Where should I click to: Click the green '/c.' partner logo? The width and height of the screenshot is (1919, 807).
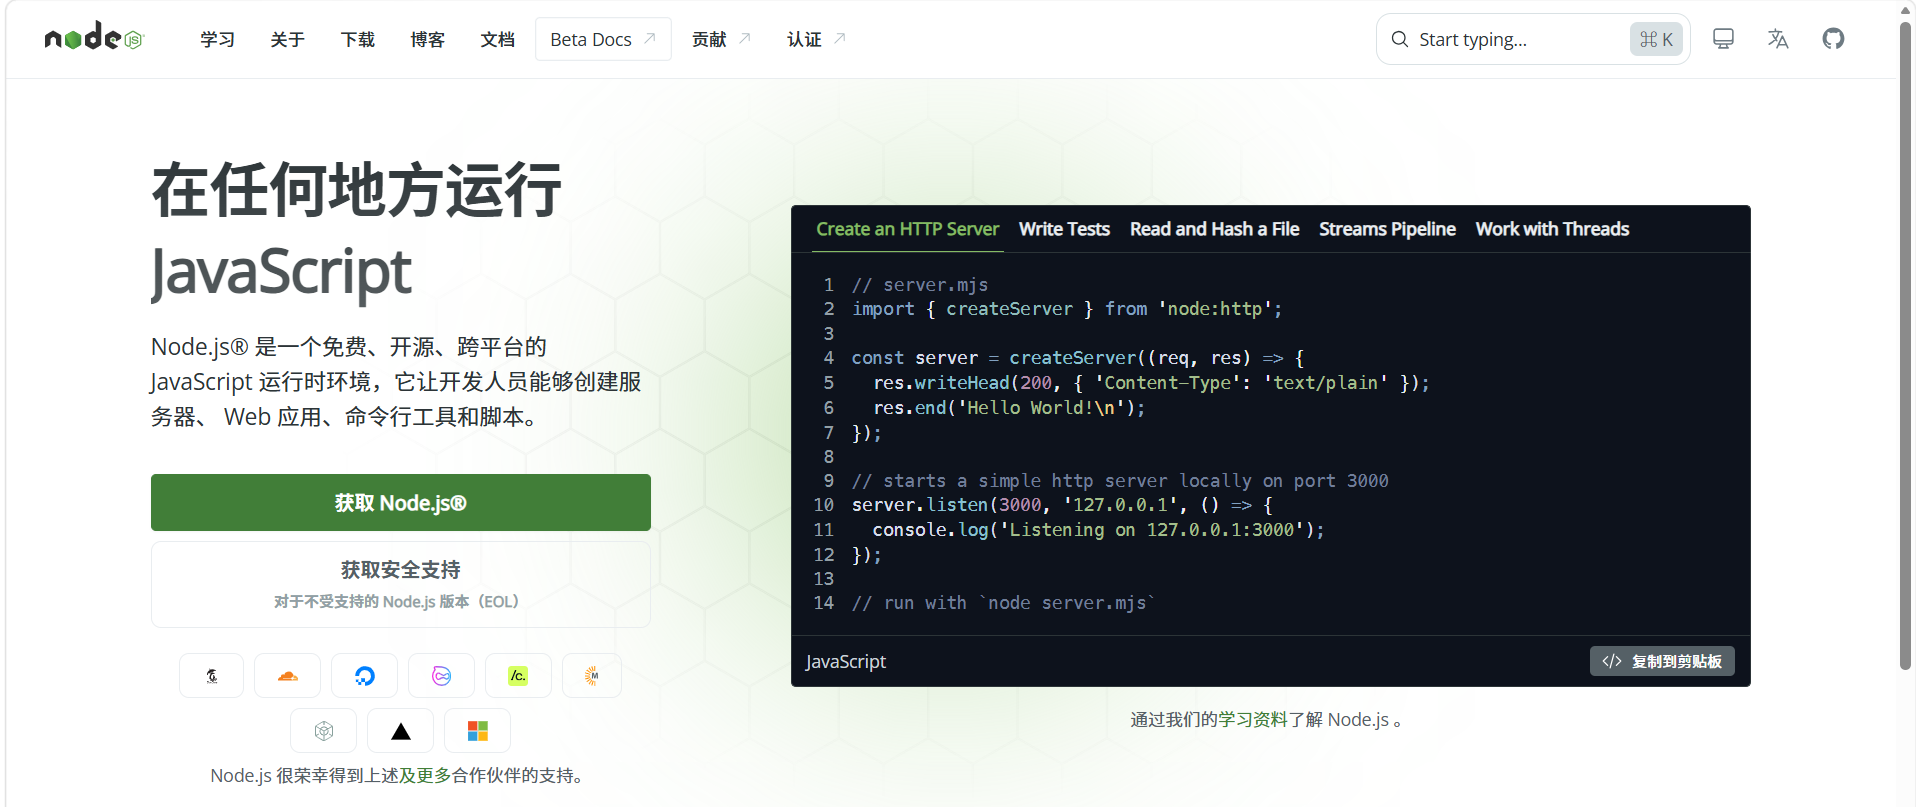pyautogui.click(x=518, y=676)
